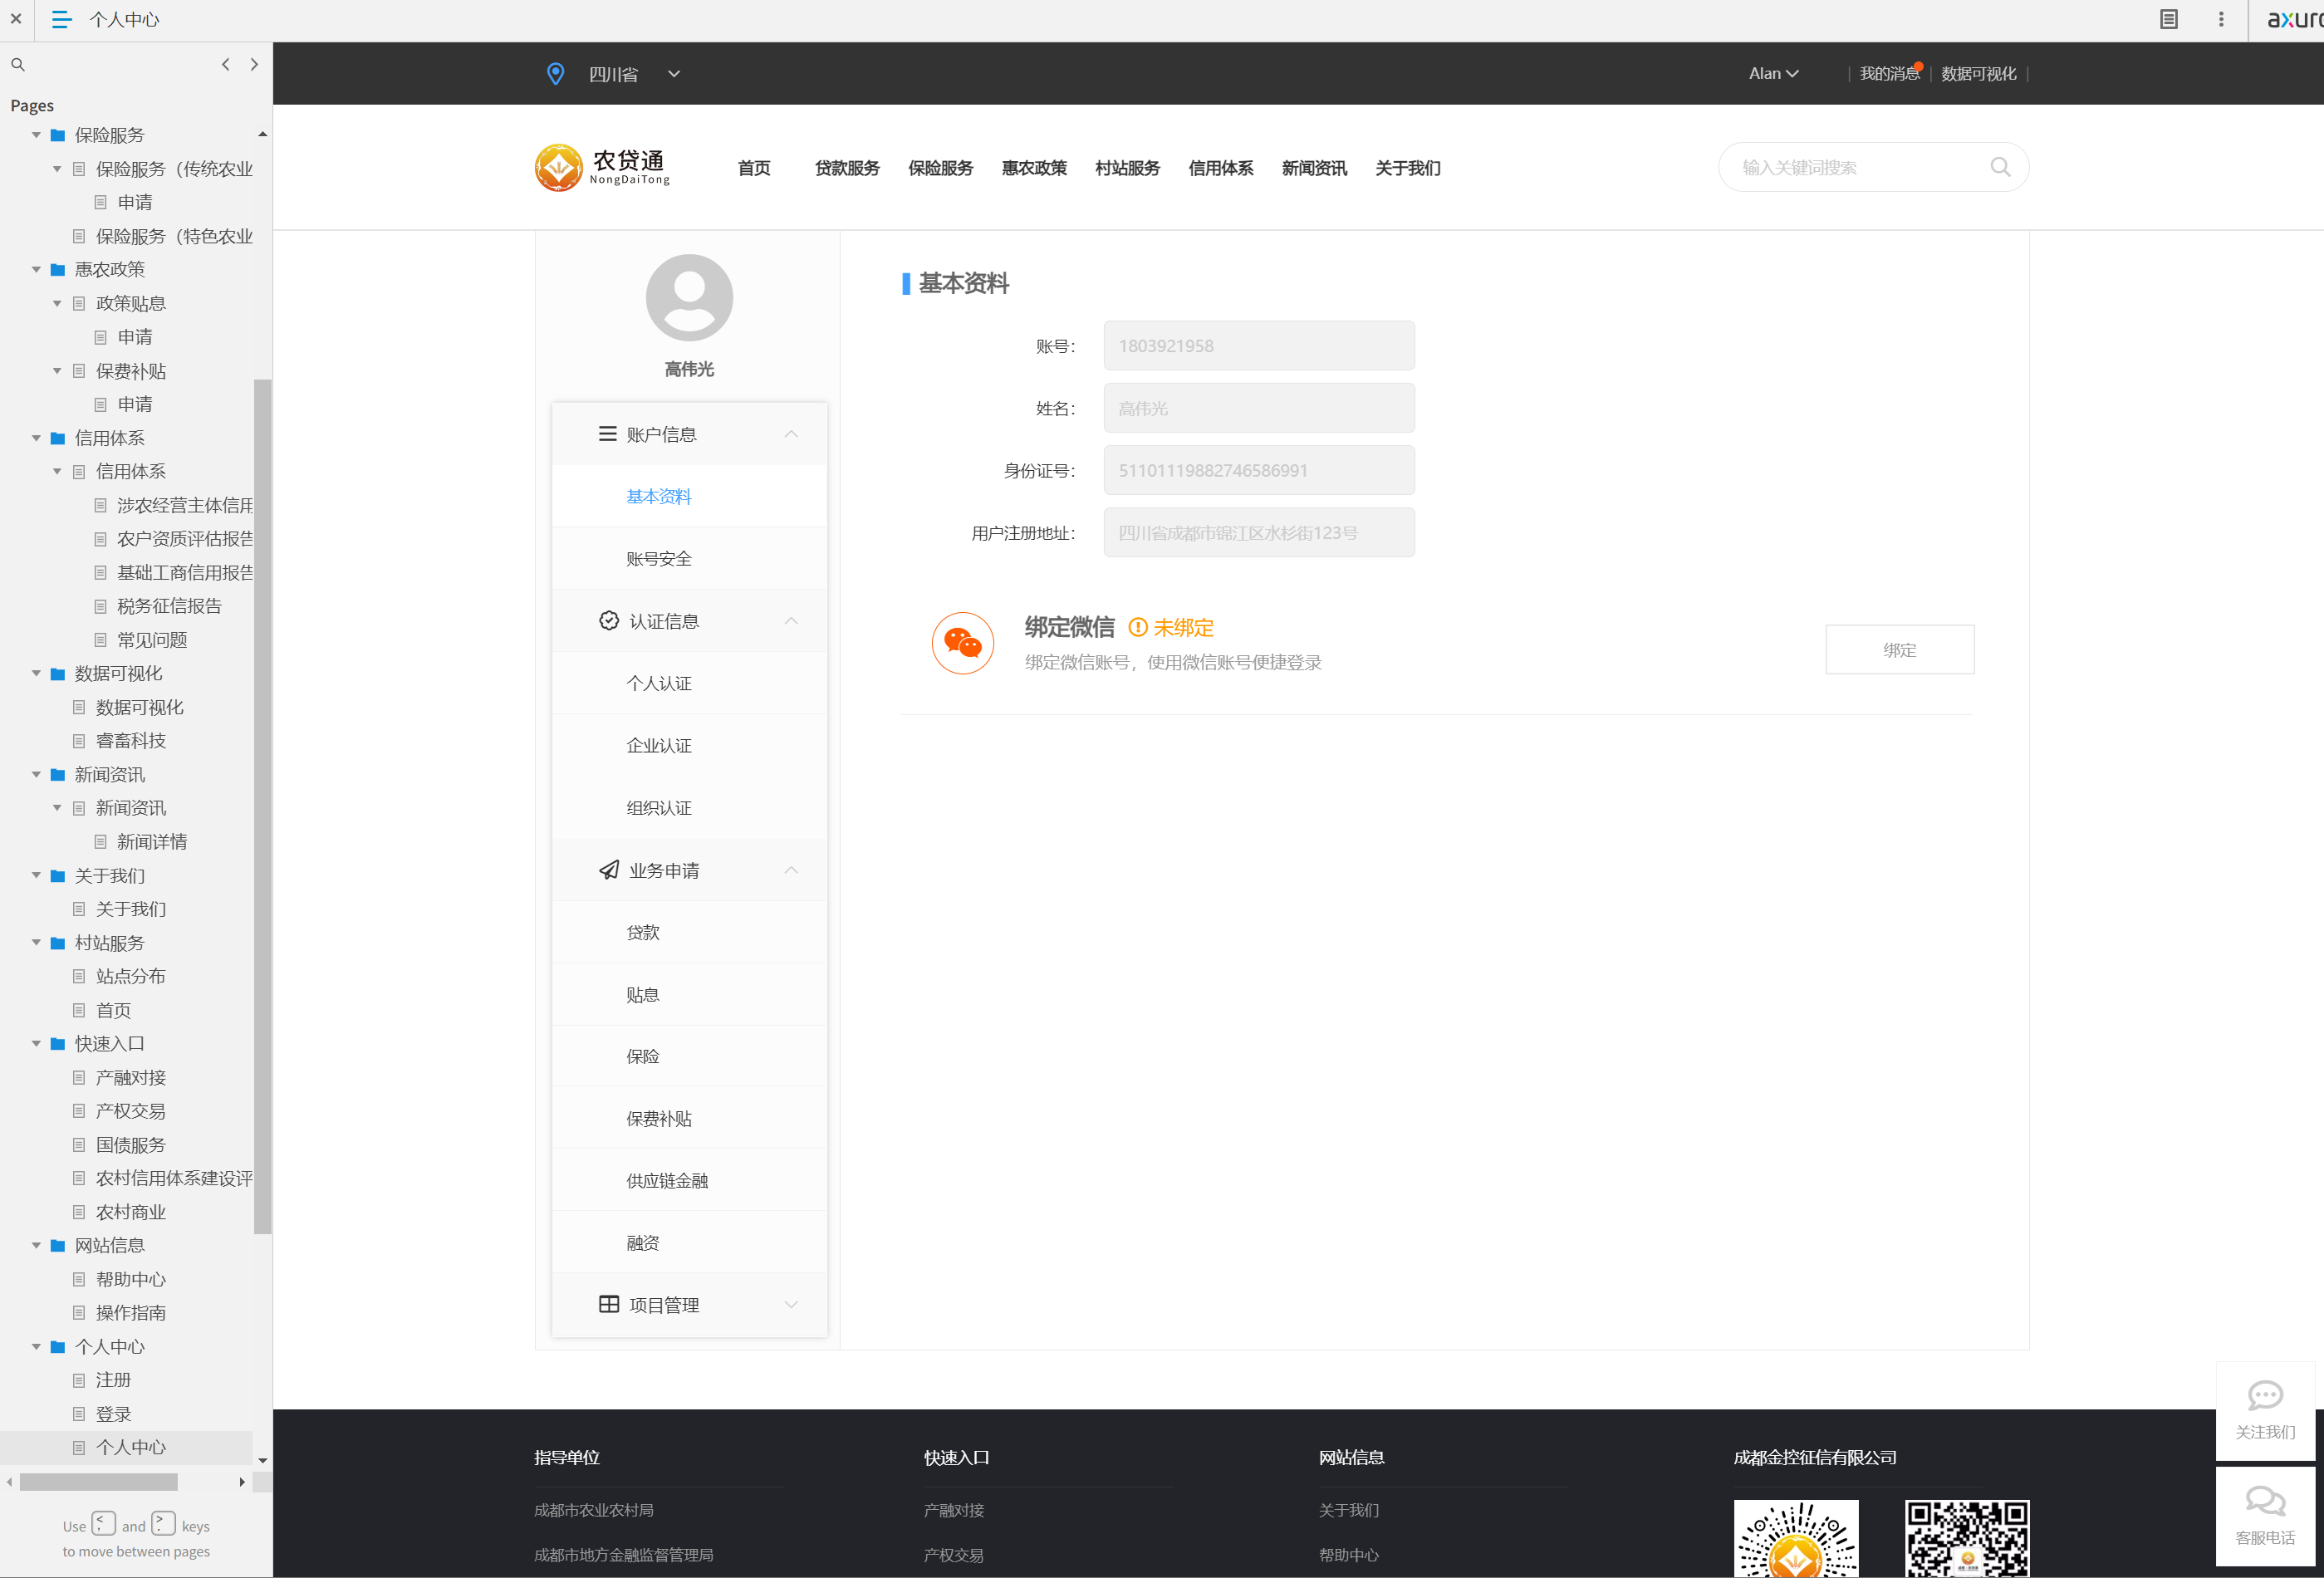Click the magnifier icon in the keyword search box
Viewport: 2324px width, 1578px height.
pos(2000,167)
